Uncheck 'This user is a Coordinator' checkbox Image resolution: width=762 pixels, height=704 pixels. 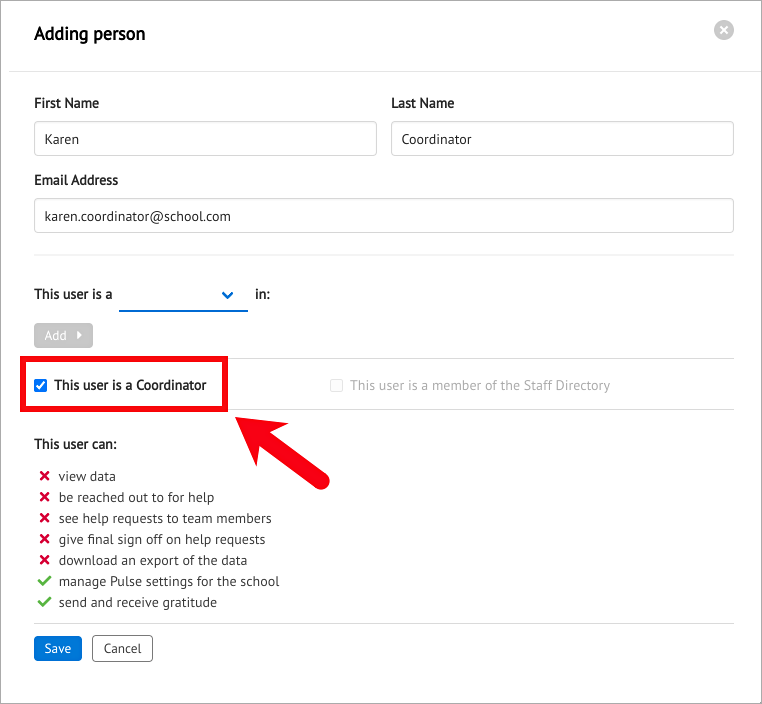(41, 386)
